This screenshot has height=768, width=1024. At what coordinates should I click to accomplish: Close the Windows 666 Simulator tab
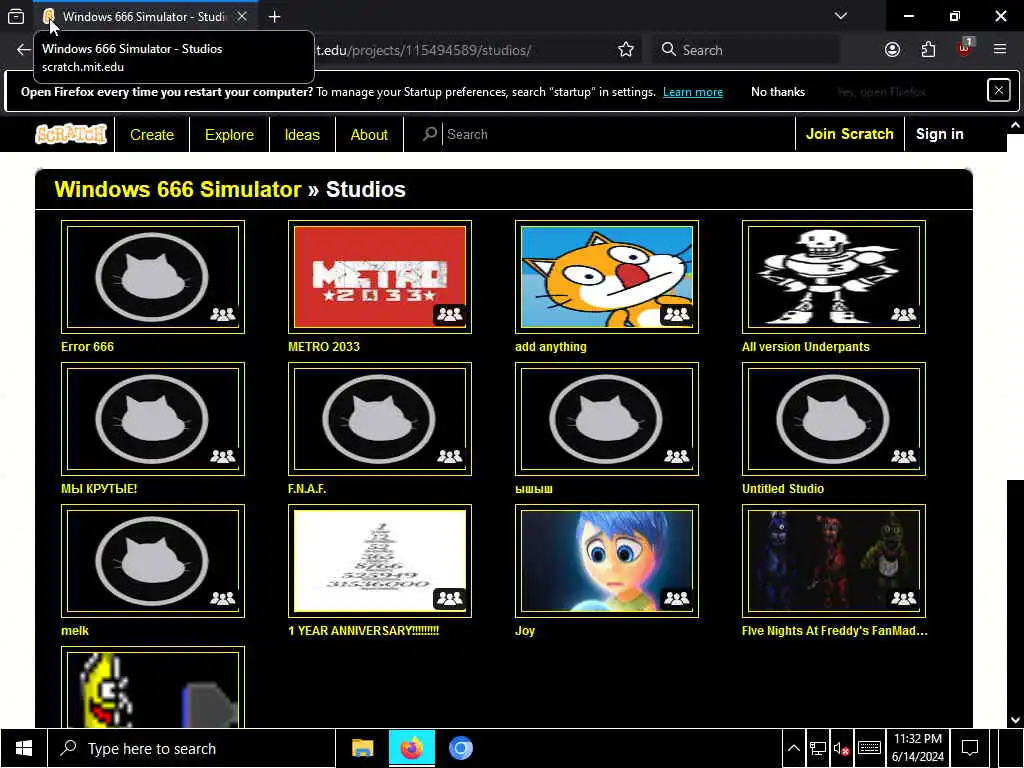(242, 16)
